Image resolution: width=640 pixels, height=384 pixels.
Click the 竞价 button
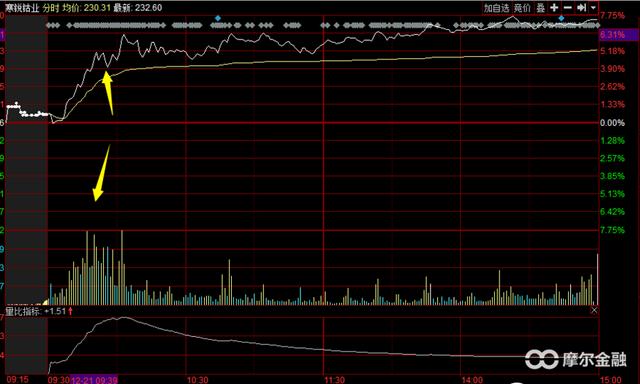click(x=522, y=7)
